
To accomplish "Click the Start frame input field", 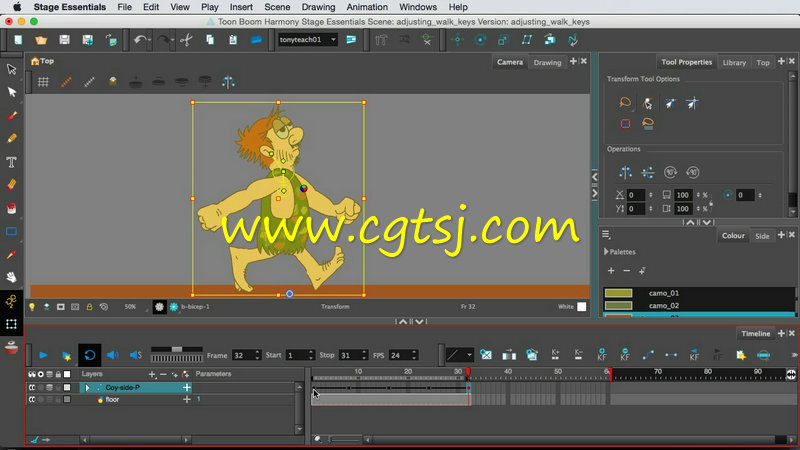I will (x=296, y=355).
